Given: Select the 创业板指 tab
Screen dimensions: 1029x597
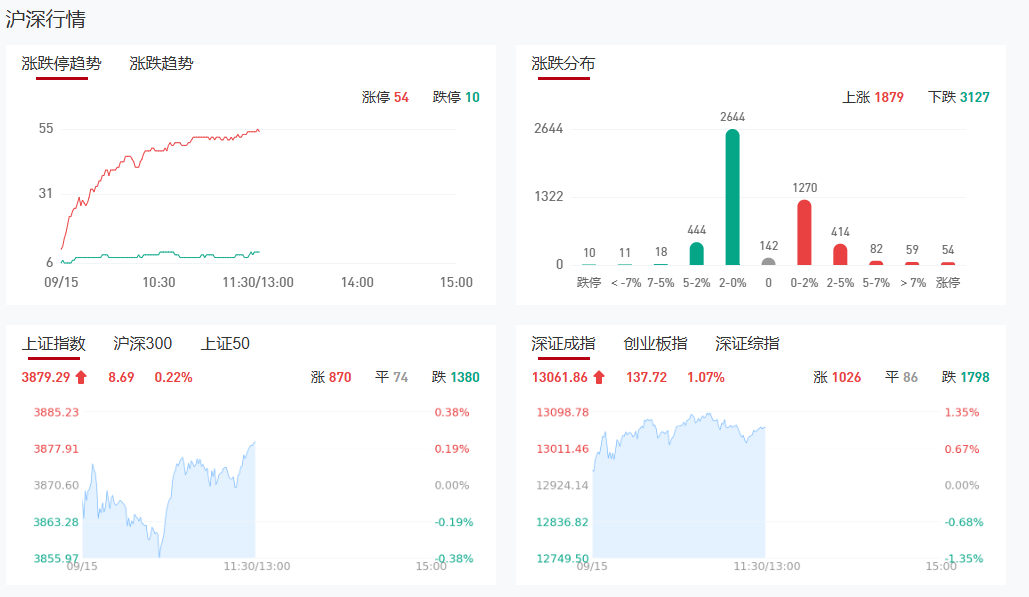Looking at the screenshot, I should pos(655,344).
